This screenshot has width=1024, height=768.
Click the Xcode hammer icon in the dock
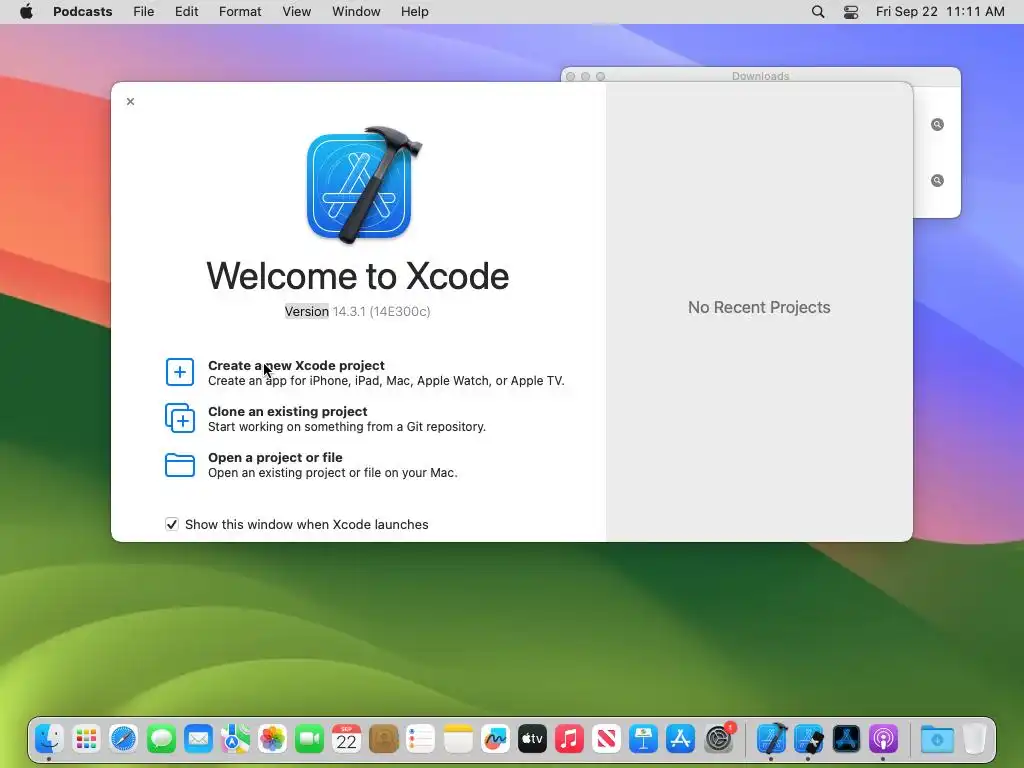tap(771, 739)
